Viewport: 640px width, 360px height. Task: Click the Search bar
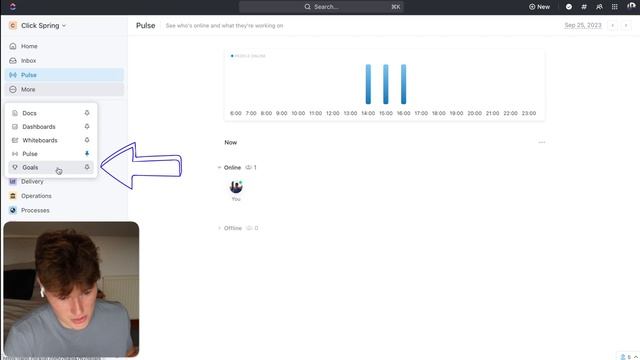pos(321,7)
